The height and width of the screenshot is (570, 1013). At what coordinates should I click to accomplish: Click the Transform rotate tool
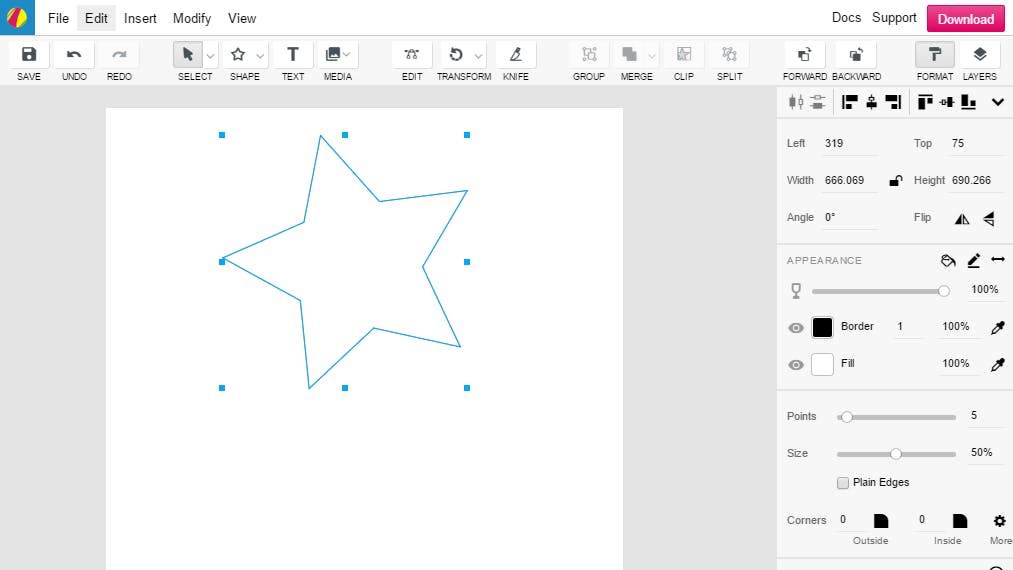[x=456, y=55]
